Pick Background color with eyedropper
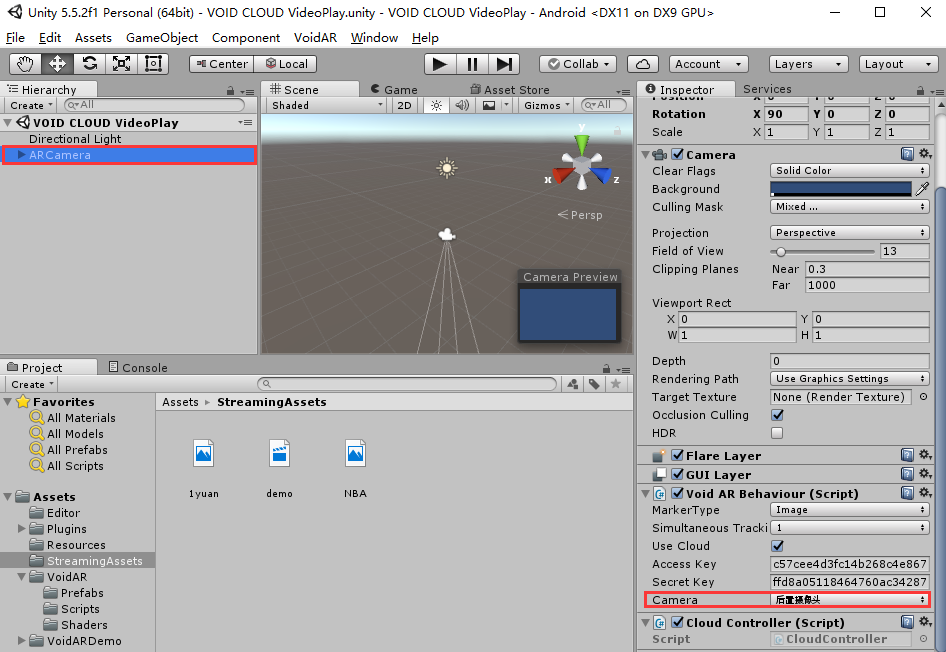946x652 pixels. pyautogui.click(x=922, y=189)
